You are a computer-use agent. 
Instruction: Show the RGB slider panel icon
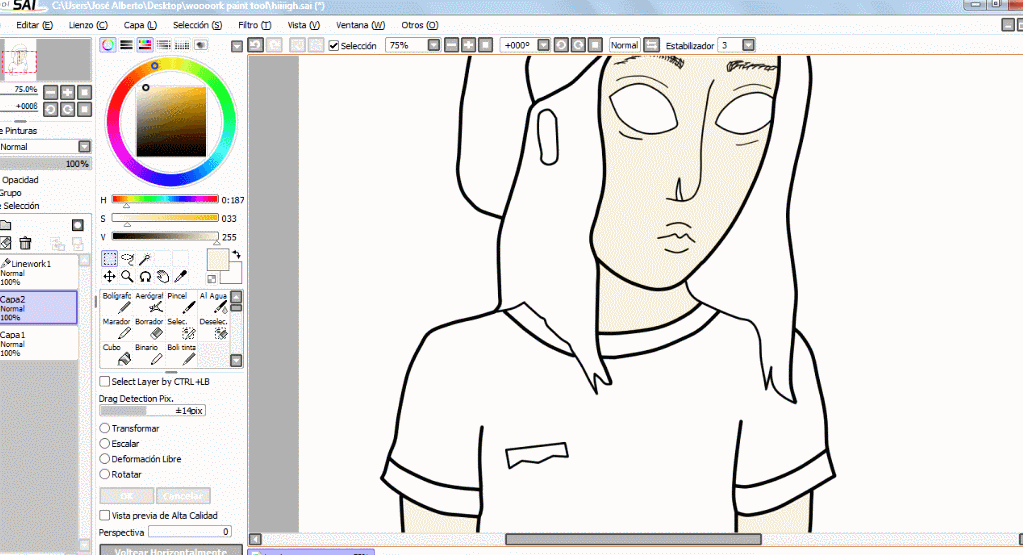[x=126, y=45]
